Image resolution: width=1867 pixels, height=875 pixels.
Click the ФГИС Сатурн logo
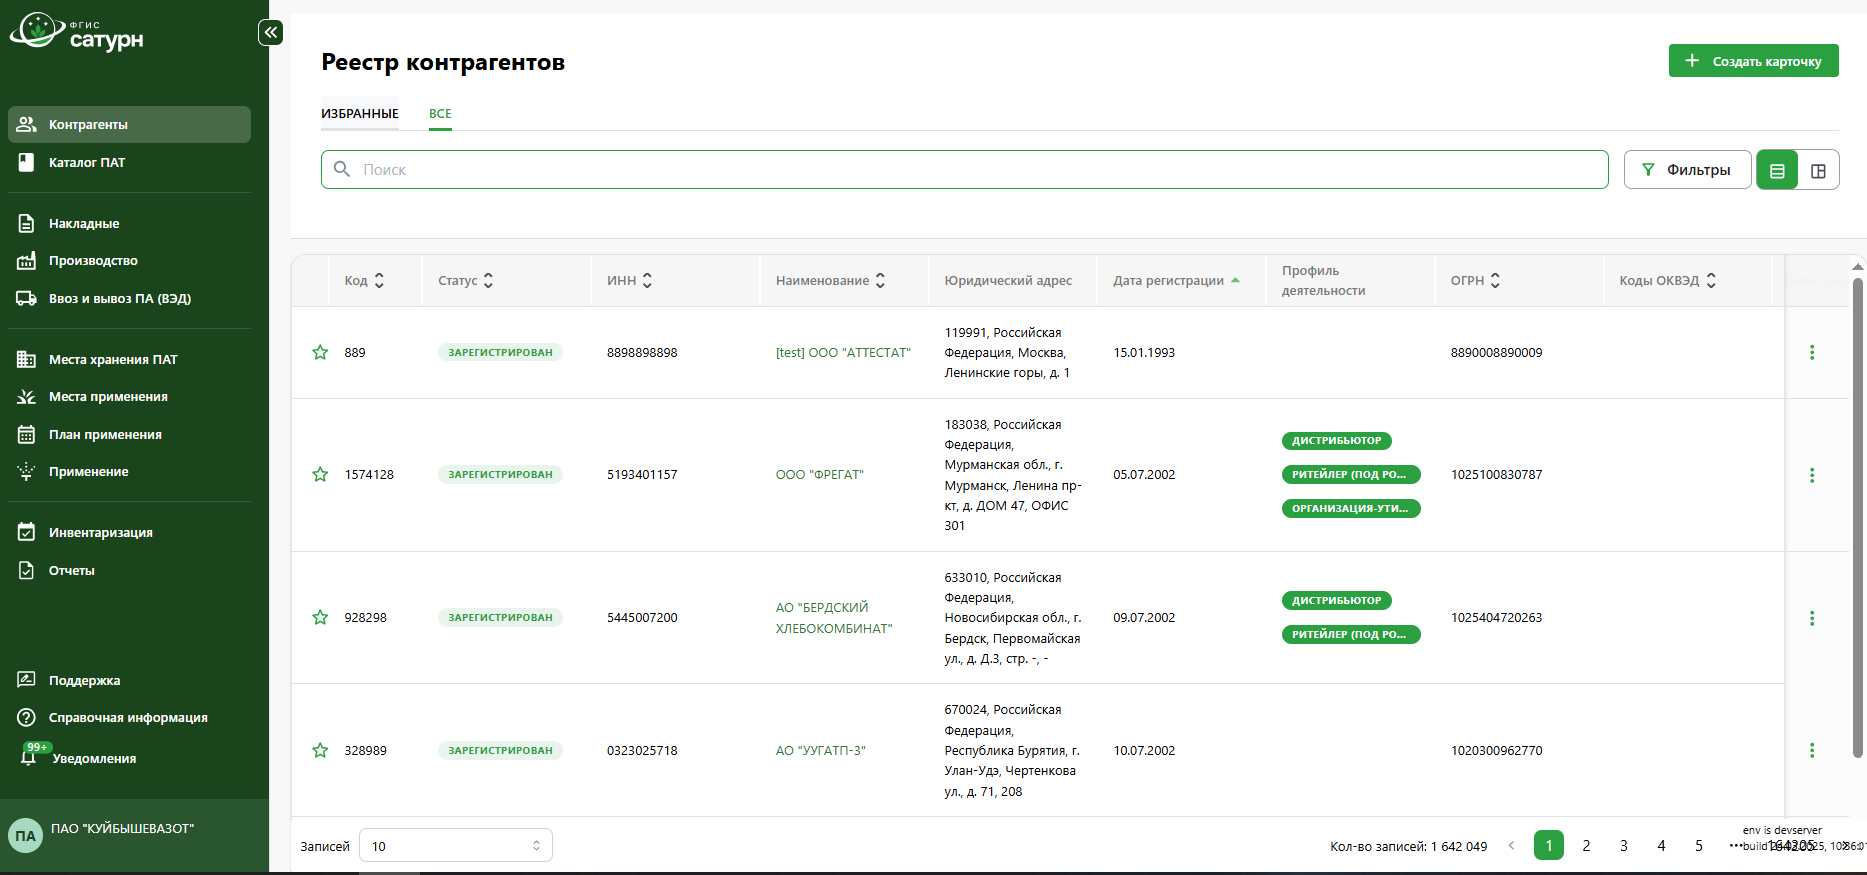(78, 32)
